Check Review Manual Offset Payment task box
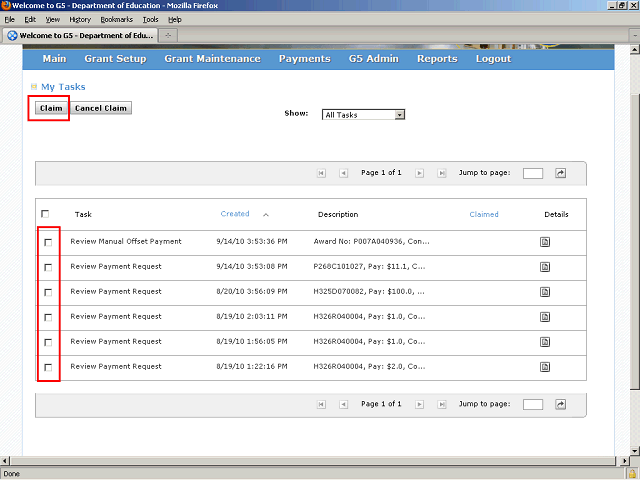This screenshot has width=640, height=480. point(48,242)
